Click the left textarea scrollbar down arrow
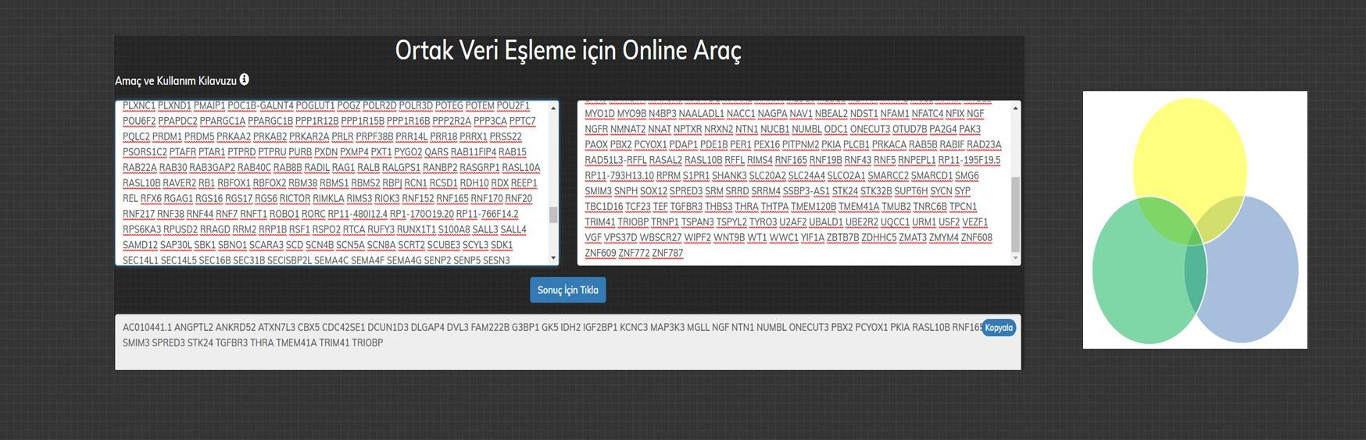 [x=554, y=259]
